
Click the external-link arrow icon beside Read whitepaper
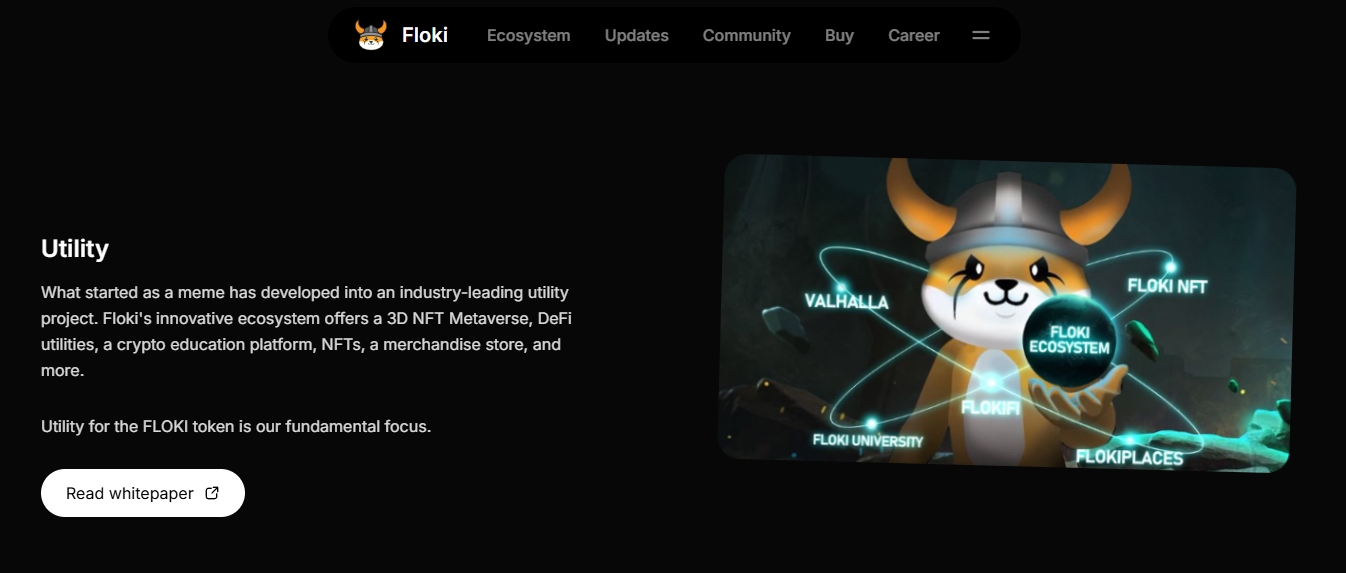(x=212, y=493)
